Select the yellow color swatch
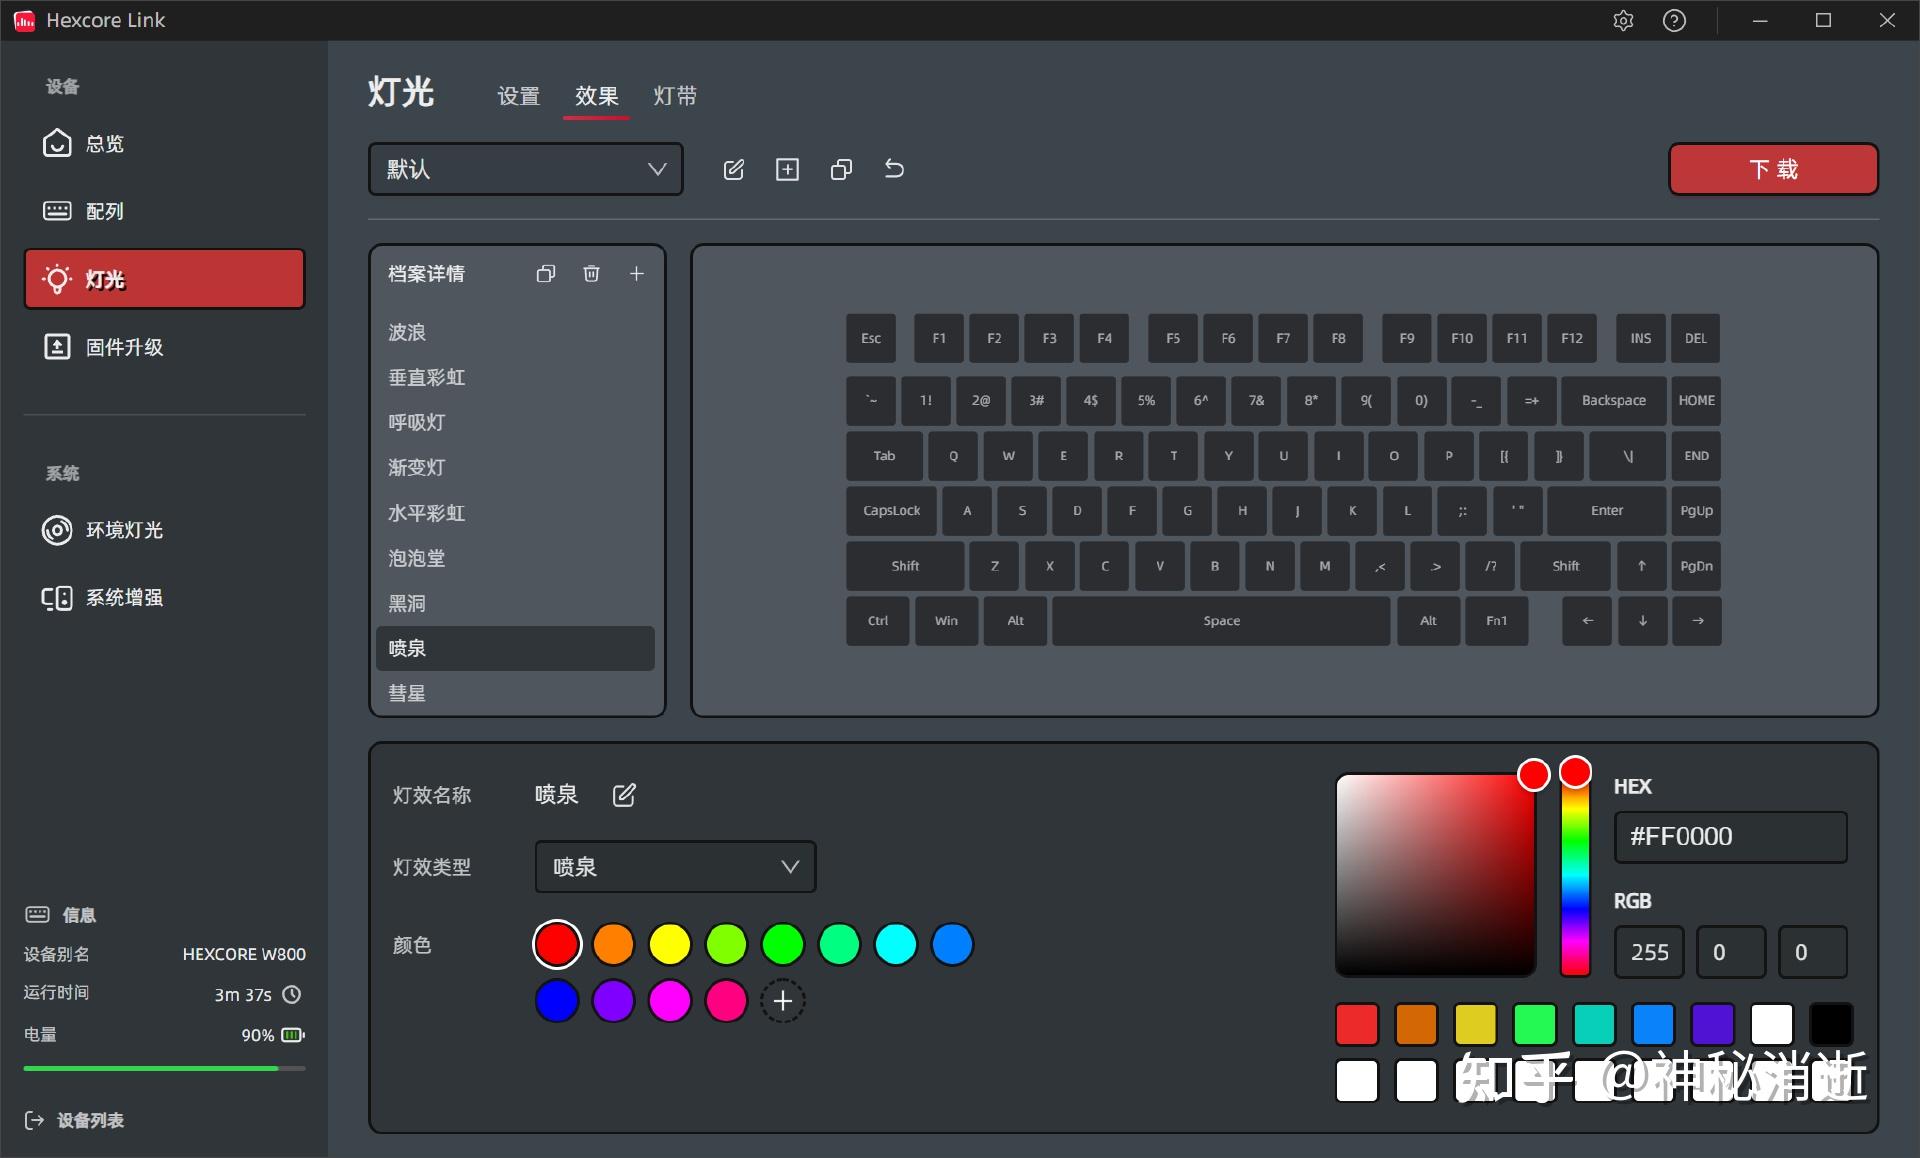 tap(670, 943)
